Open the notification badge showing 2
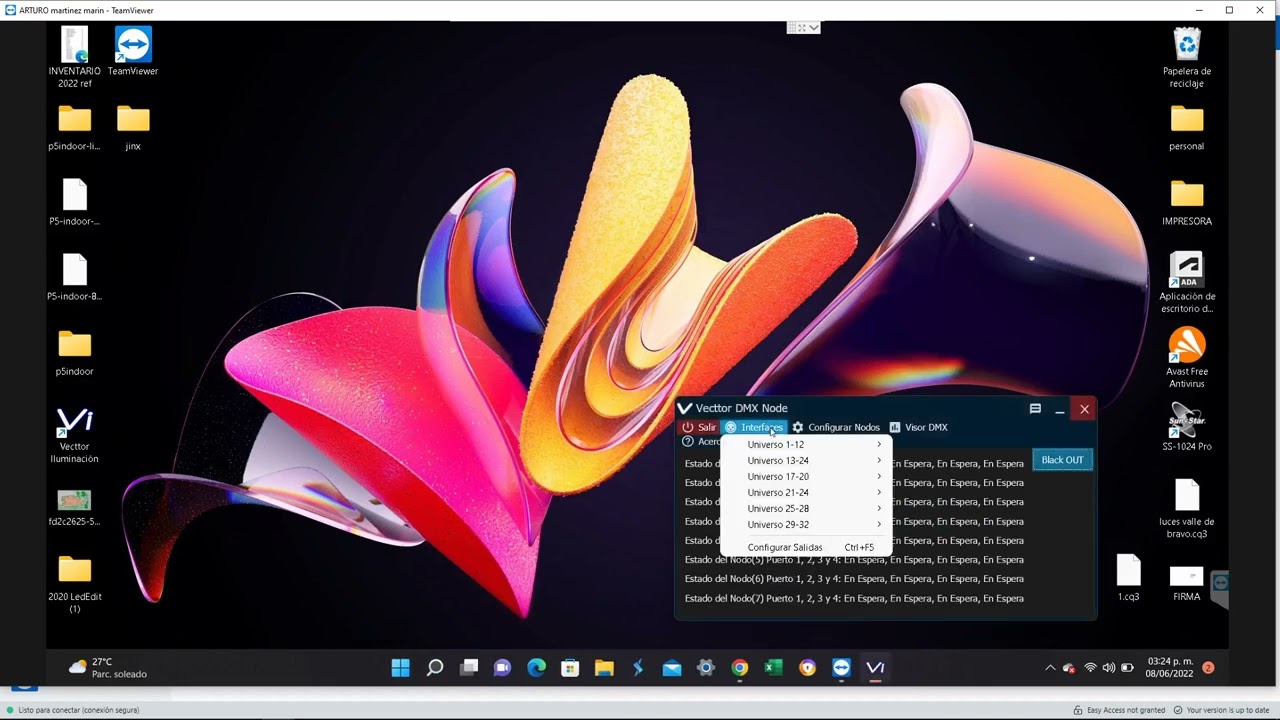Viewport: 1280px width, 720px height. 1208,667
